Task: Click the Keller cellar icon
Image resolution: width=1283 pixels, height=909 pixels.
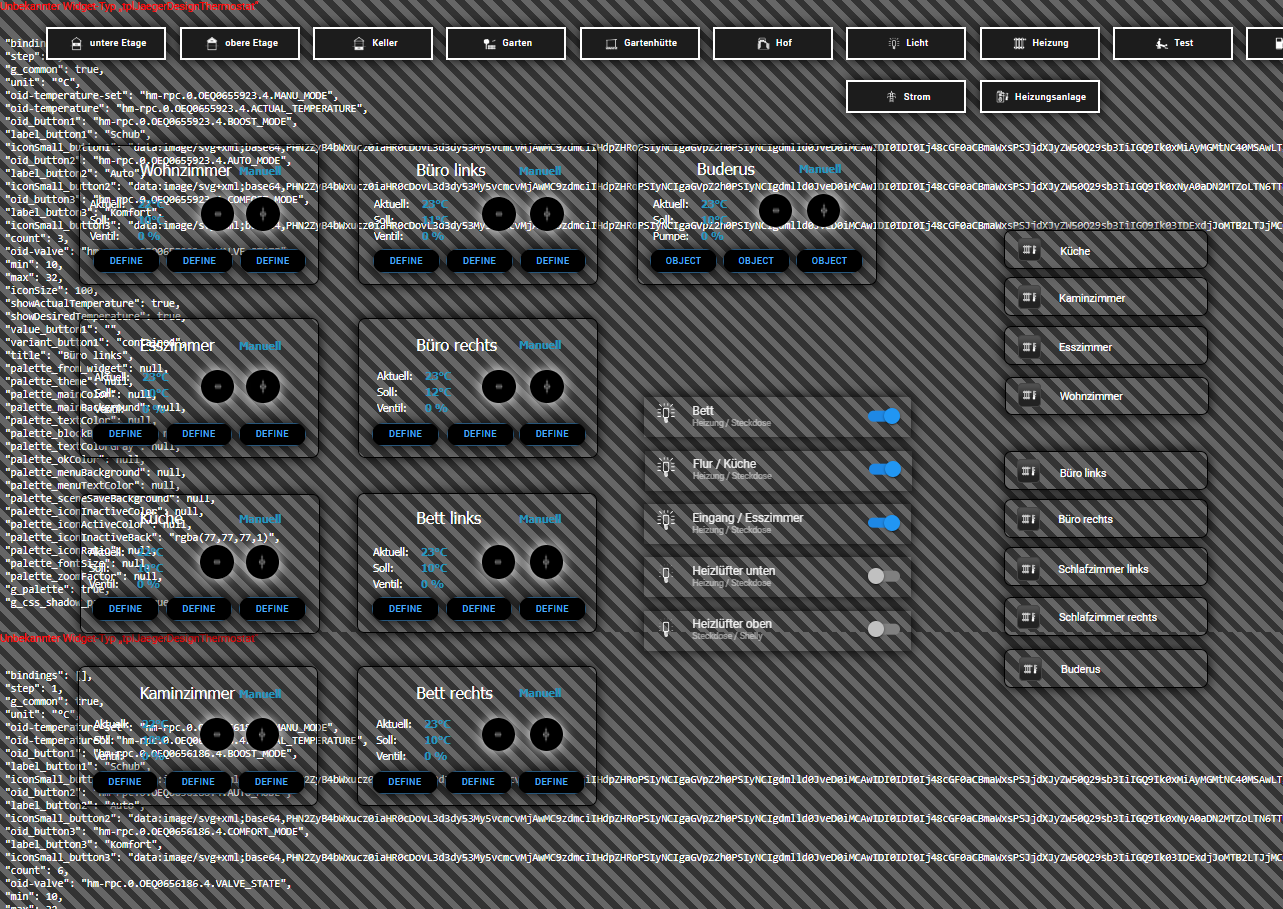Action: pyautogui.click(x=358, y=44)
